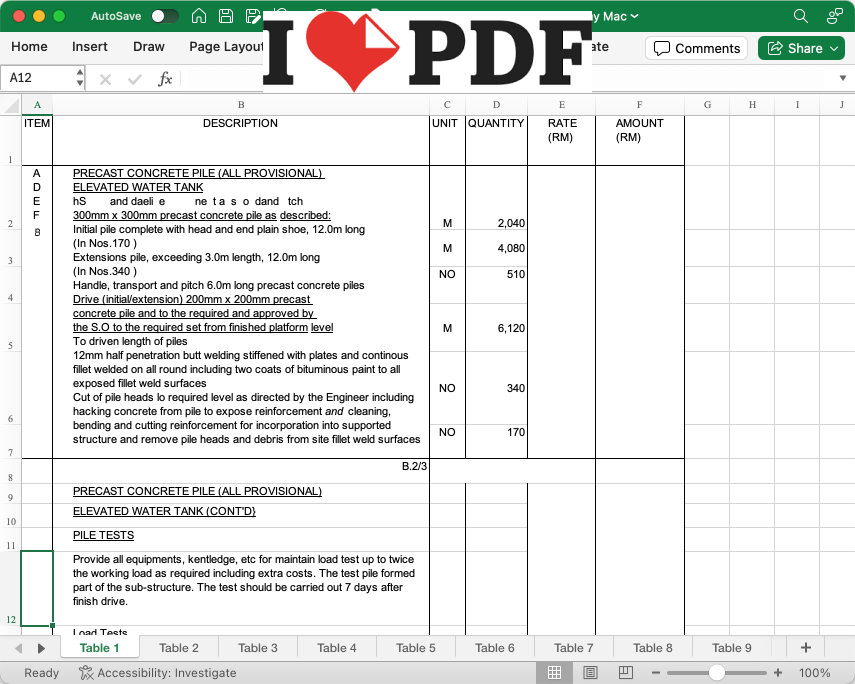Viewport: 855px width, 684px height.
Task: Open the Insert ribbon tab
Action: click(90, 47)
